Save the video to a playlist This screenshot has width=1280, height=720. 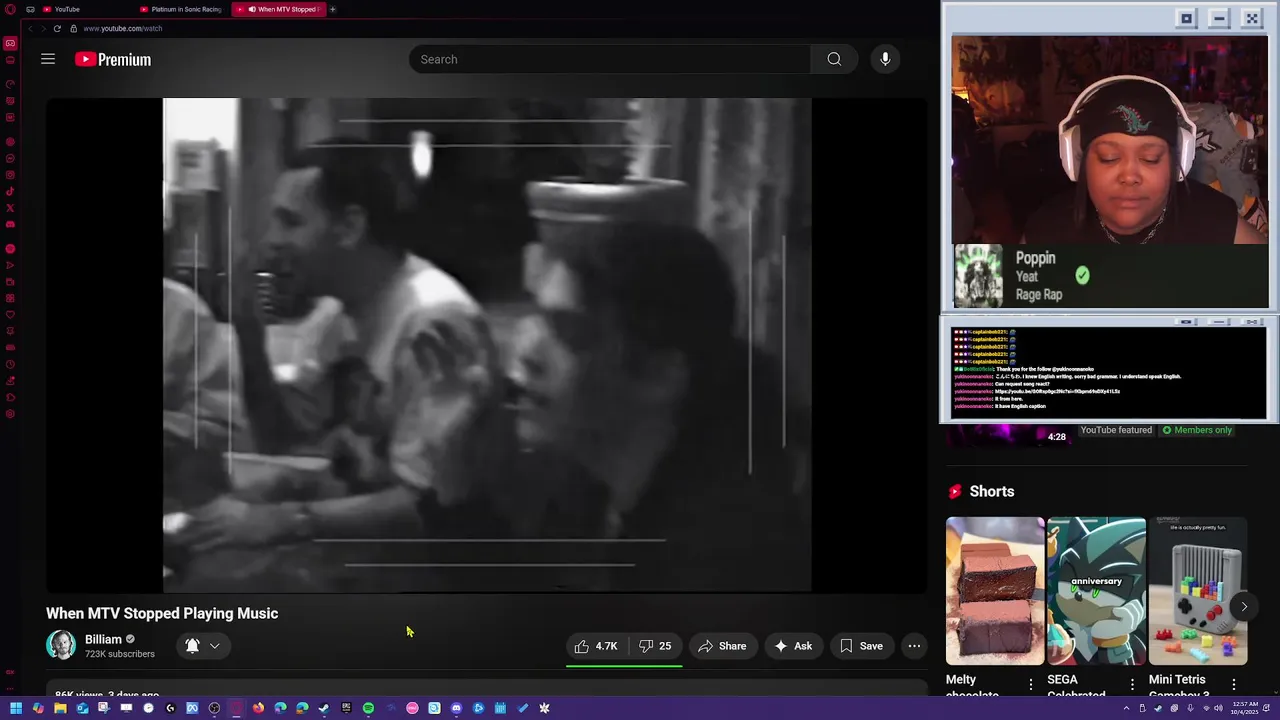click(862, 646)
